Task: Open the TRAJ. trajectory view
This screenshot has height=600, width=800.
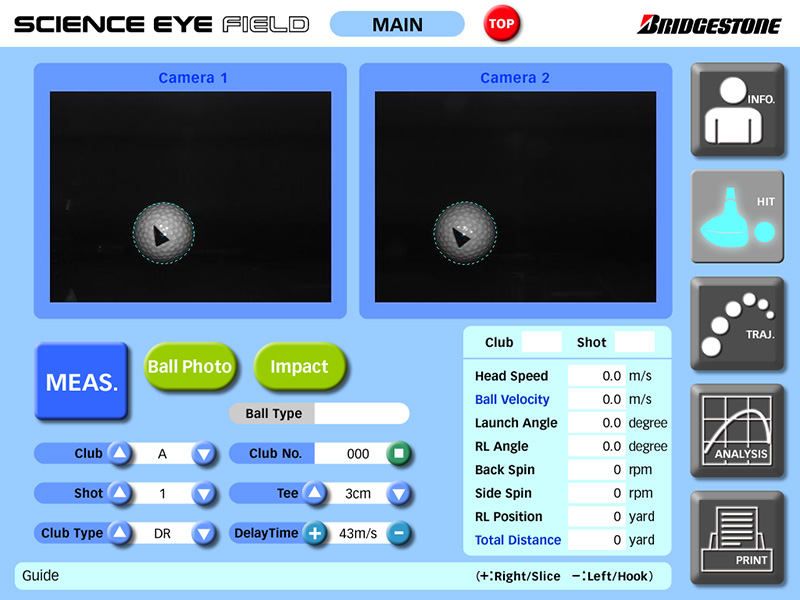Action: point(737,323)
